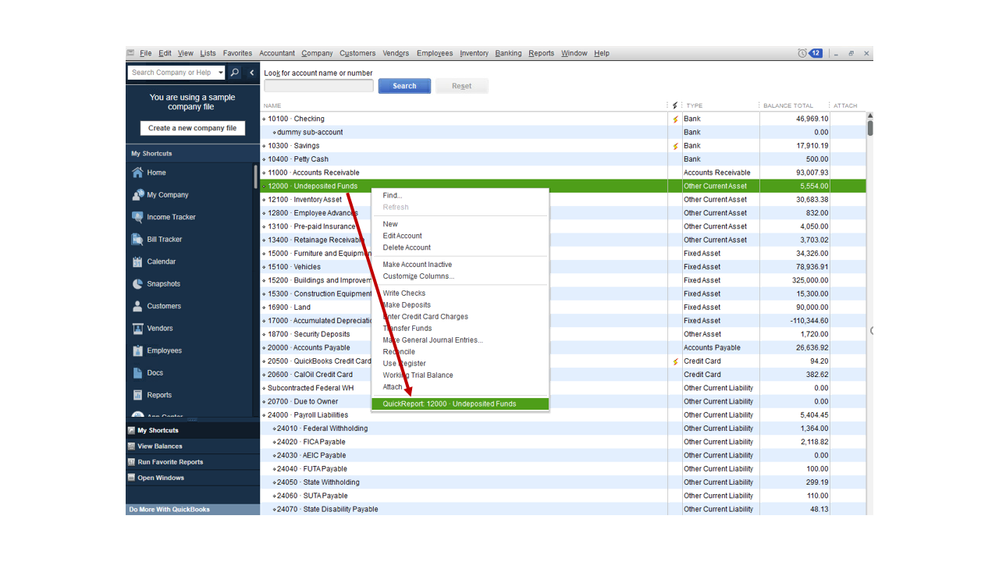Viewport: 999px width, 562px height.
Task: Open the Lists menu
Action: point(208,54)
